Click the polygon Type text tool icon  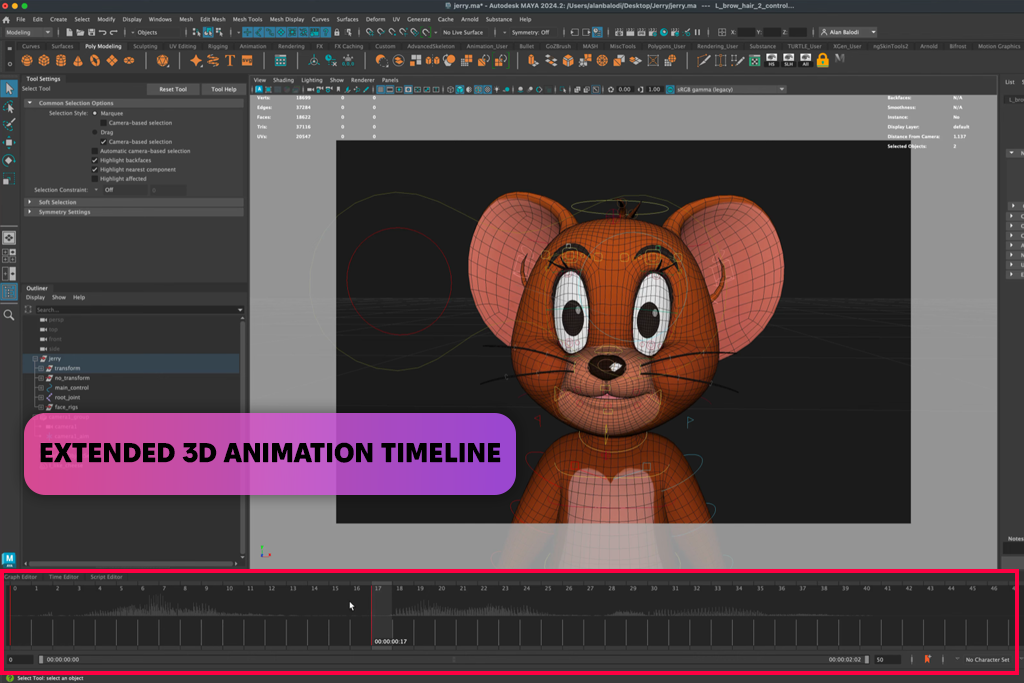tap(230, 61)
